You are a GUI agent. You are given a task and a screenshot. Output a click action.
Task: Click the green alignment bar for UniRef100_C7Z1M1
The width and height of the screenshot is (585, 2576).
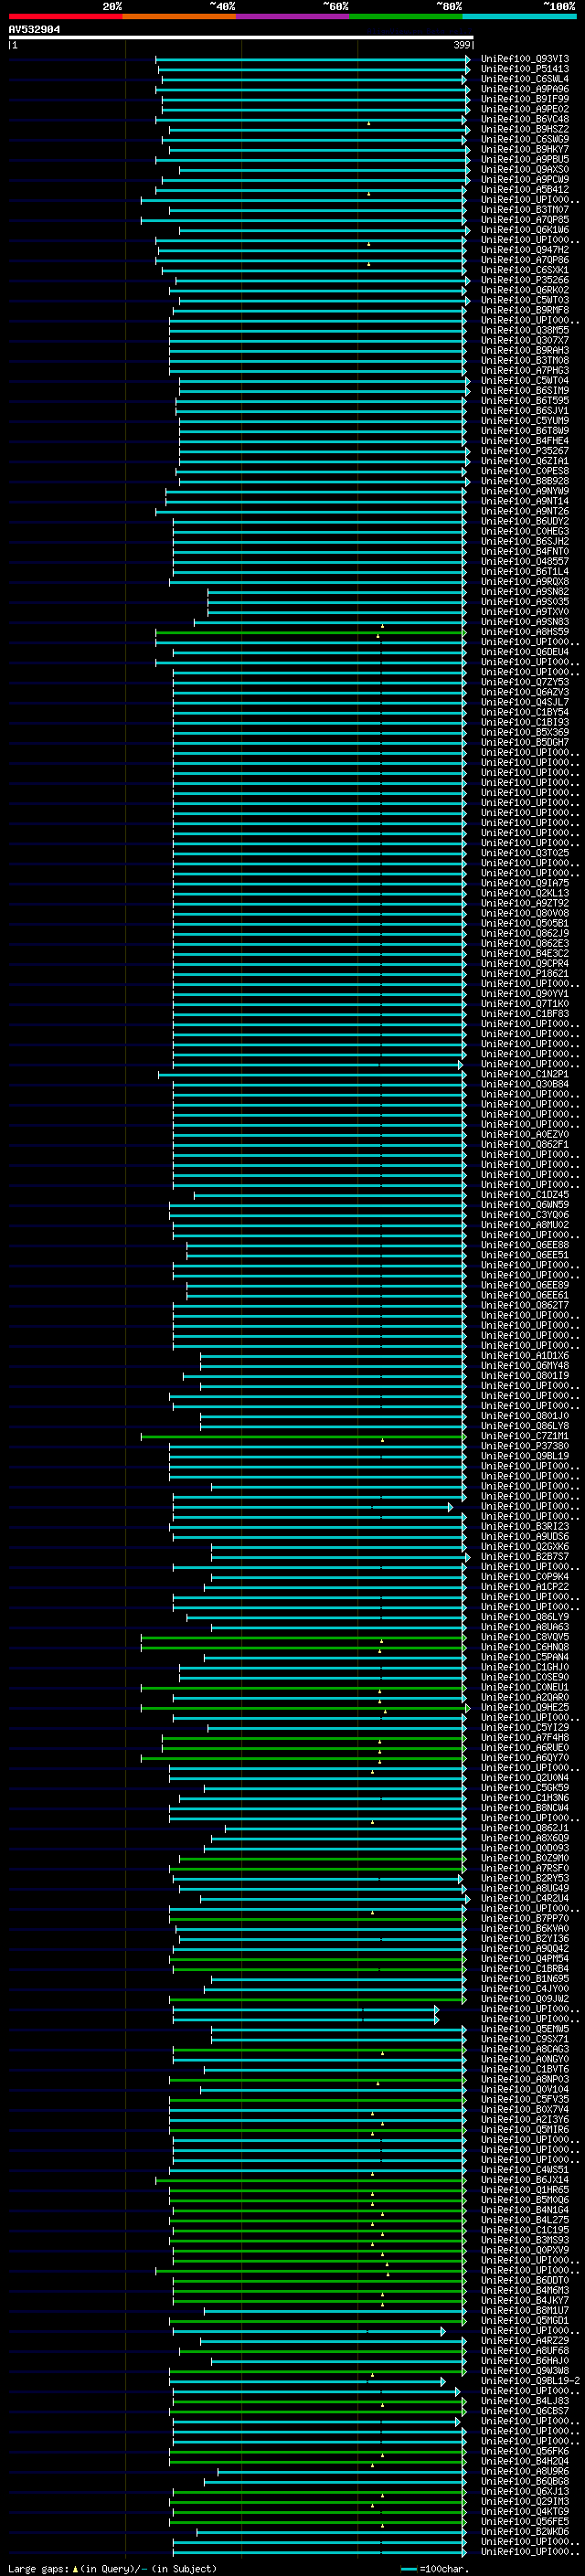tap(303, 1436)
